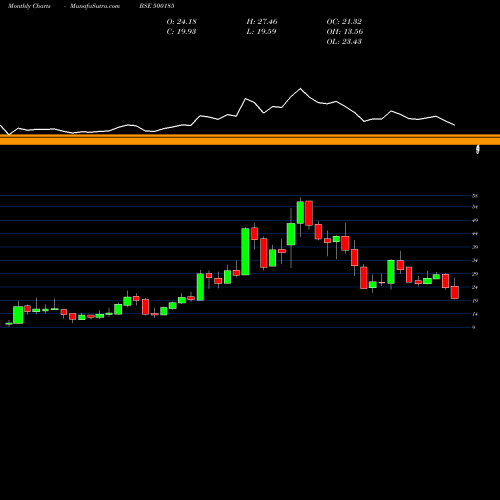Click the last red candlestick on chart
500x500 pixels.
455,292
